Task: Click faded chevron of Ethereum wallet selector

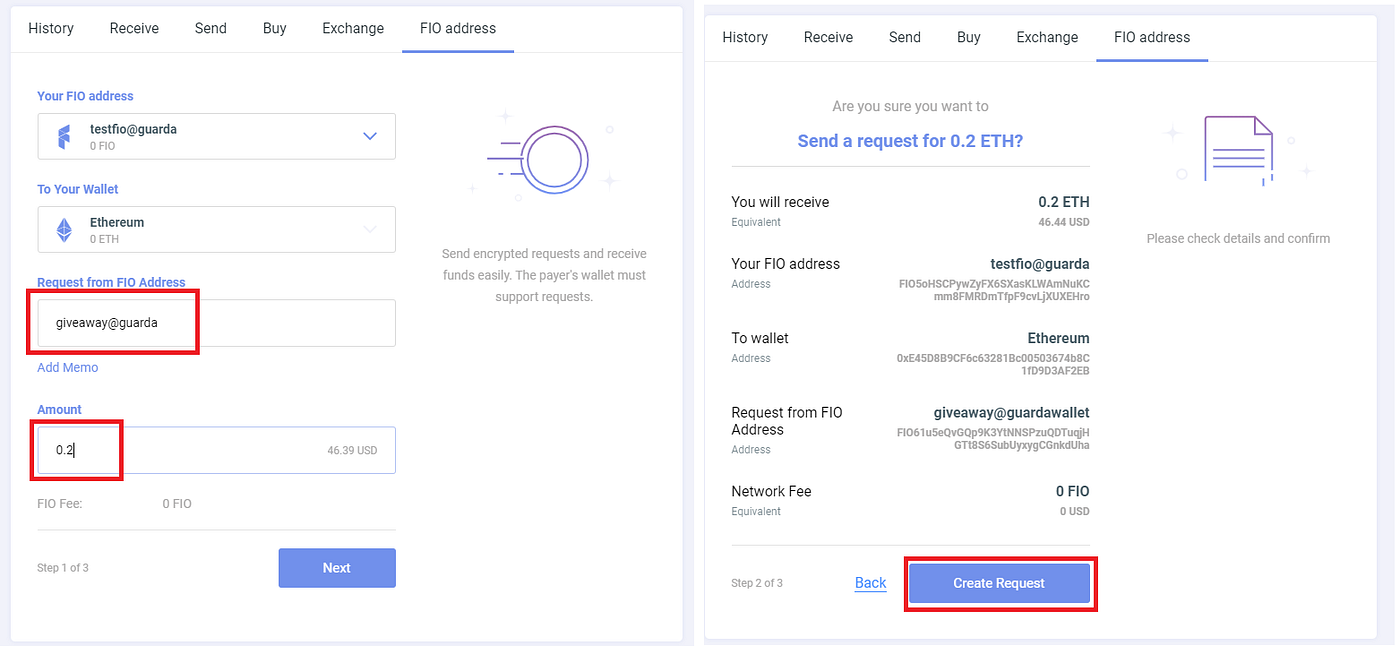Action: tap(370, 229)
